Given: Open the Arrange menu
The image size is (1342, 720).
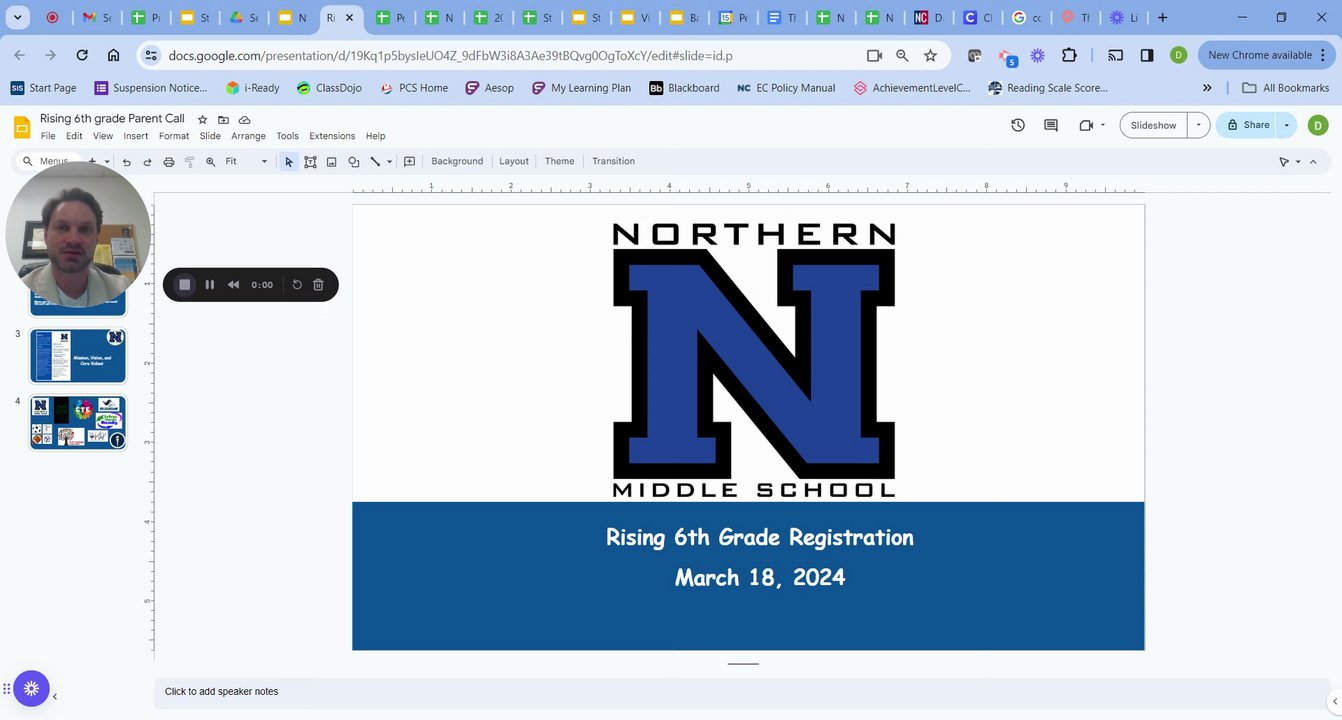Looking at the screenshot, I should (248, 136).
